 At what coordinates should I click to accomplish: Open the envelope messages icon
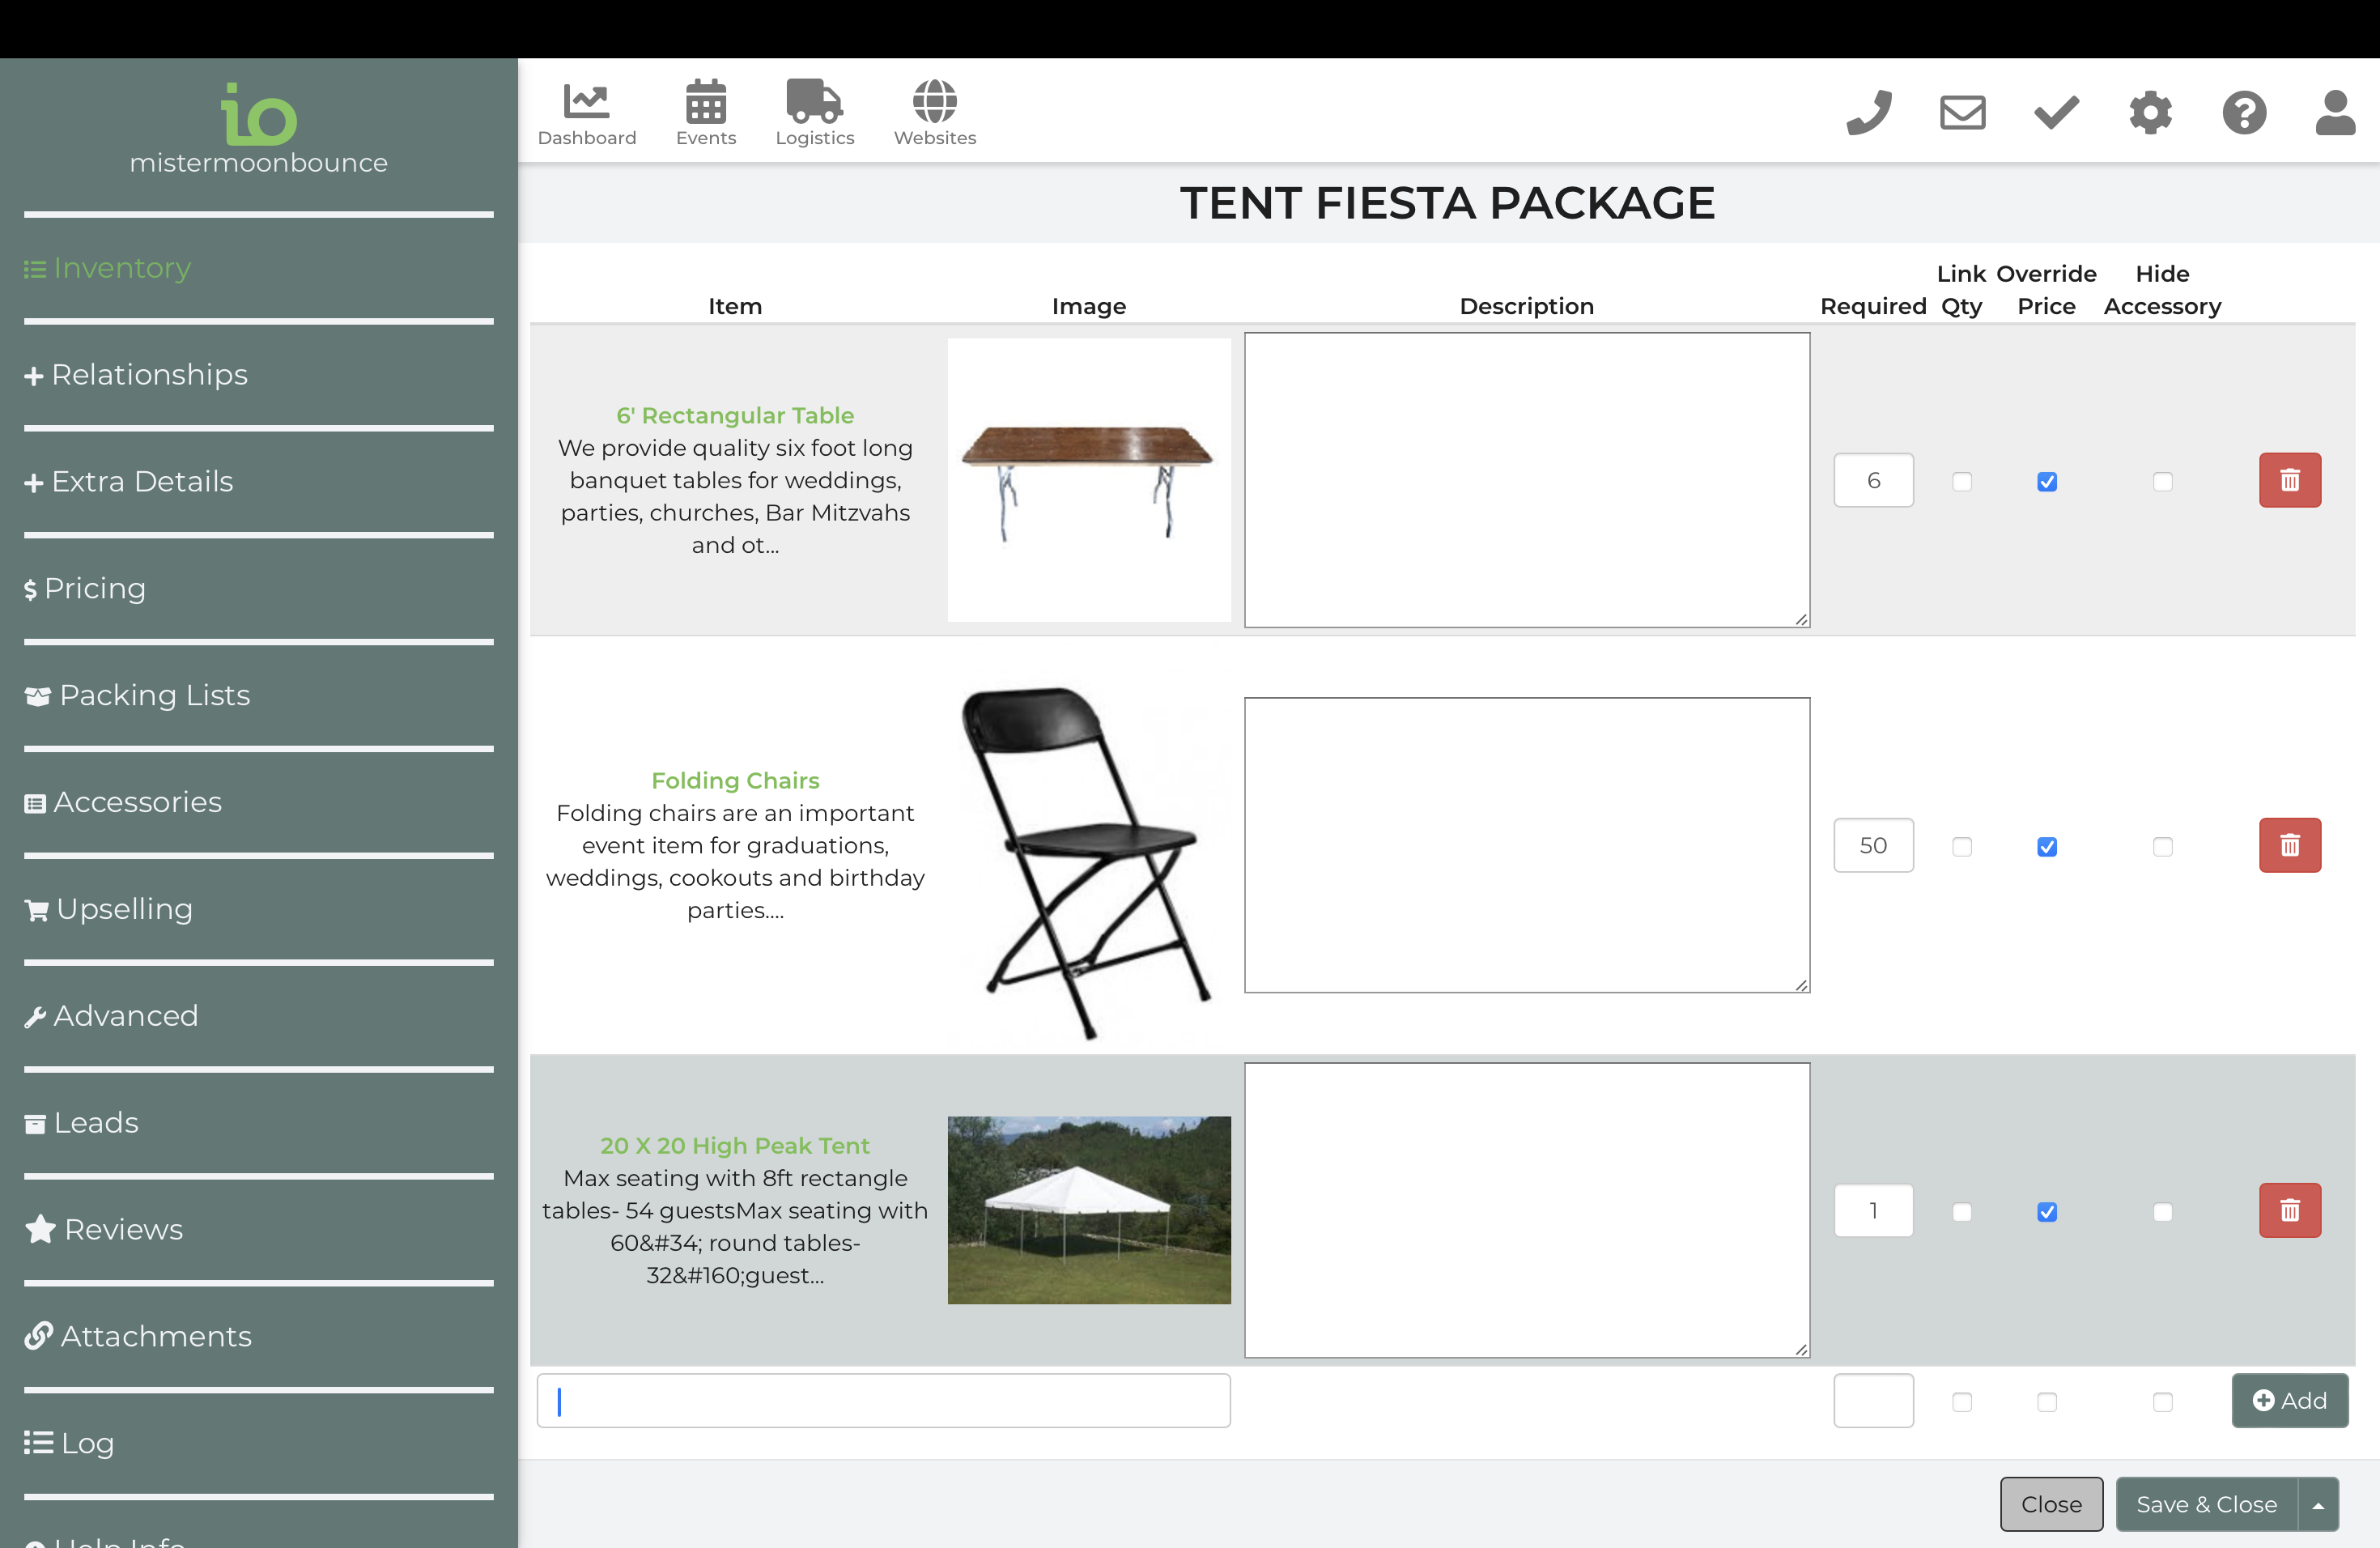tap(1962, 112)
